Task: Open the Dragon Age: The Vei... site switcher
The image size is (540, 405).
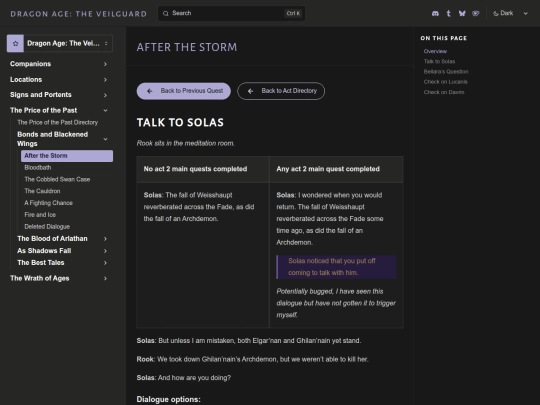Action: pyautogui.click(x=60, y=43)
